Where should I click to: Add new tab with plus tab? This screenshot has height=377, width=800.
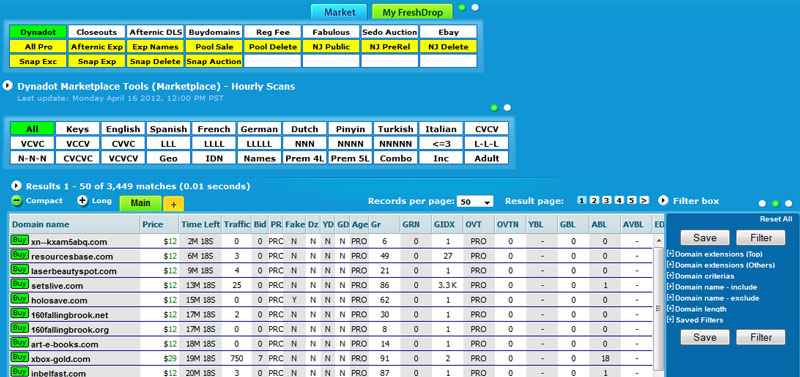(x=173, y=204)
